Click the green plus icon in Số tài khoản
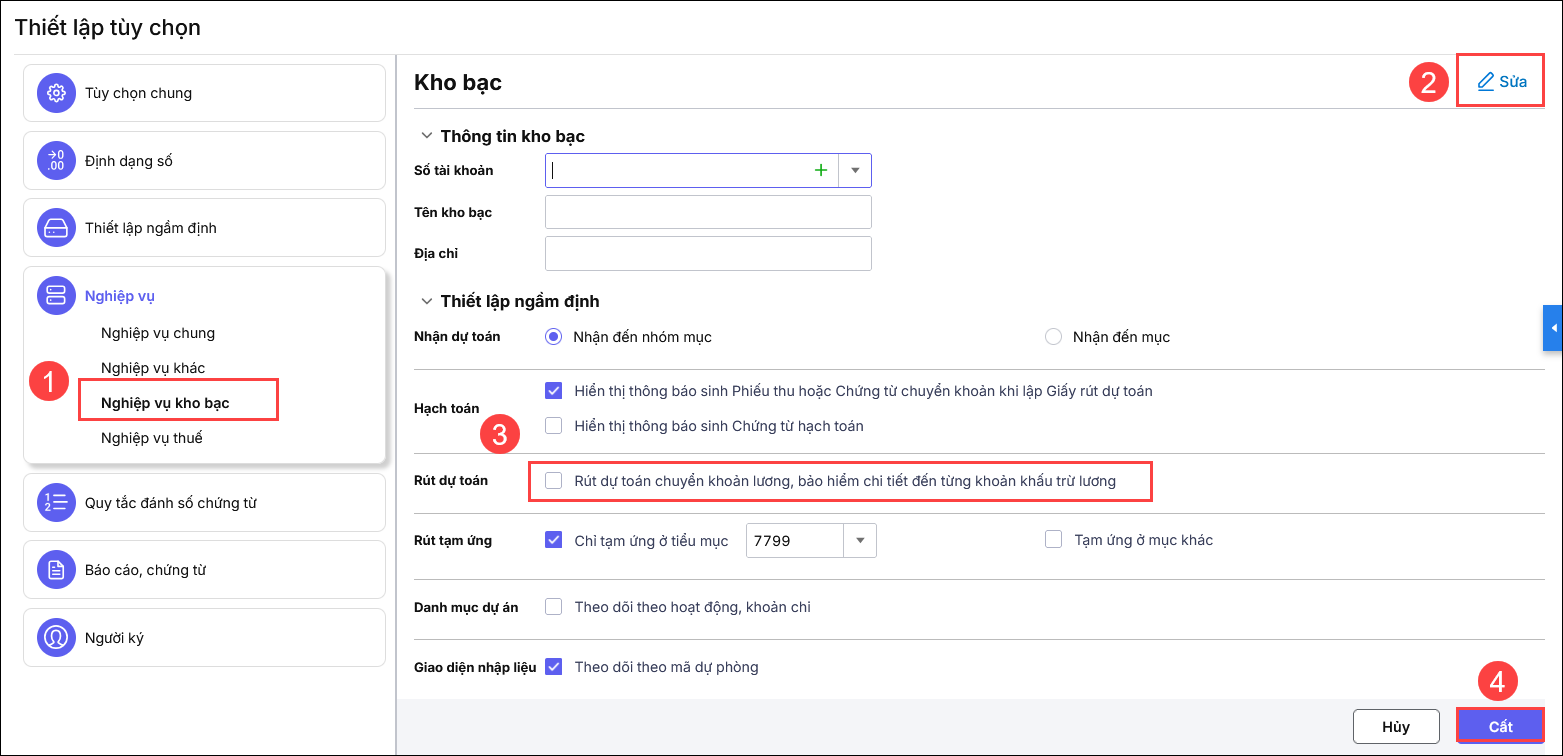Screen dimensions: 1563x756 [821, 171]
